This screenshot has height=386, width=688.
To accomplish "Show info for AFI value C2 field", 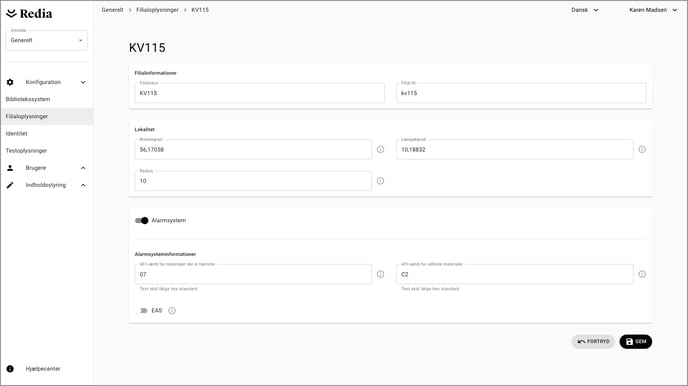I will click(x=642, y=274).
